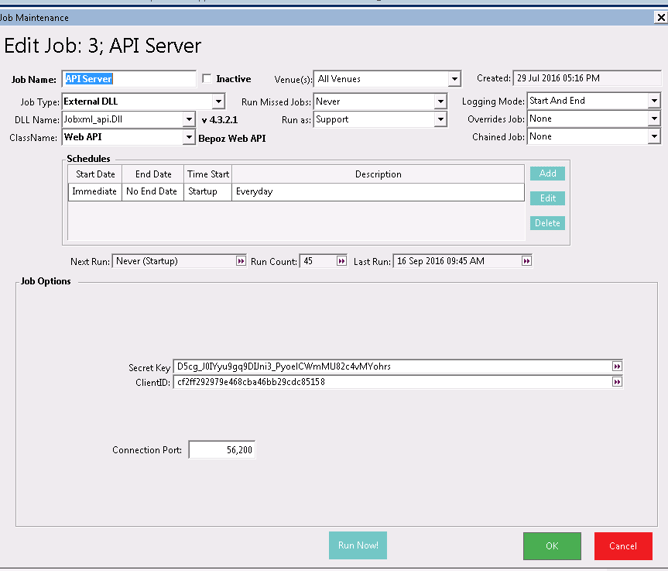Open the ClassName Web API dropdown
The image size is (668, 571).
[190, 137]
